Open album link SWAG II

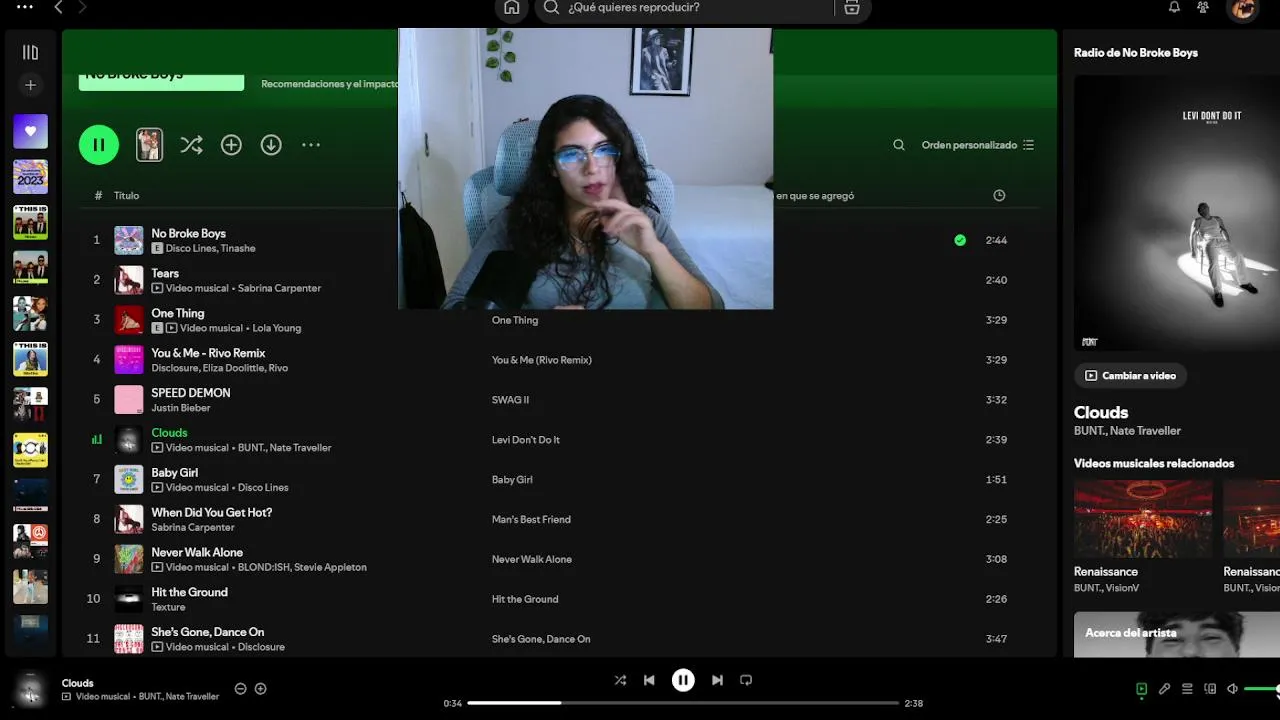510,400
